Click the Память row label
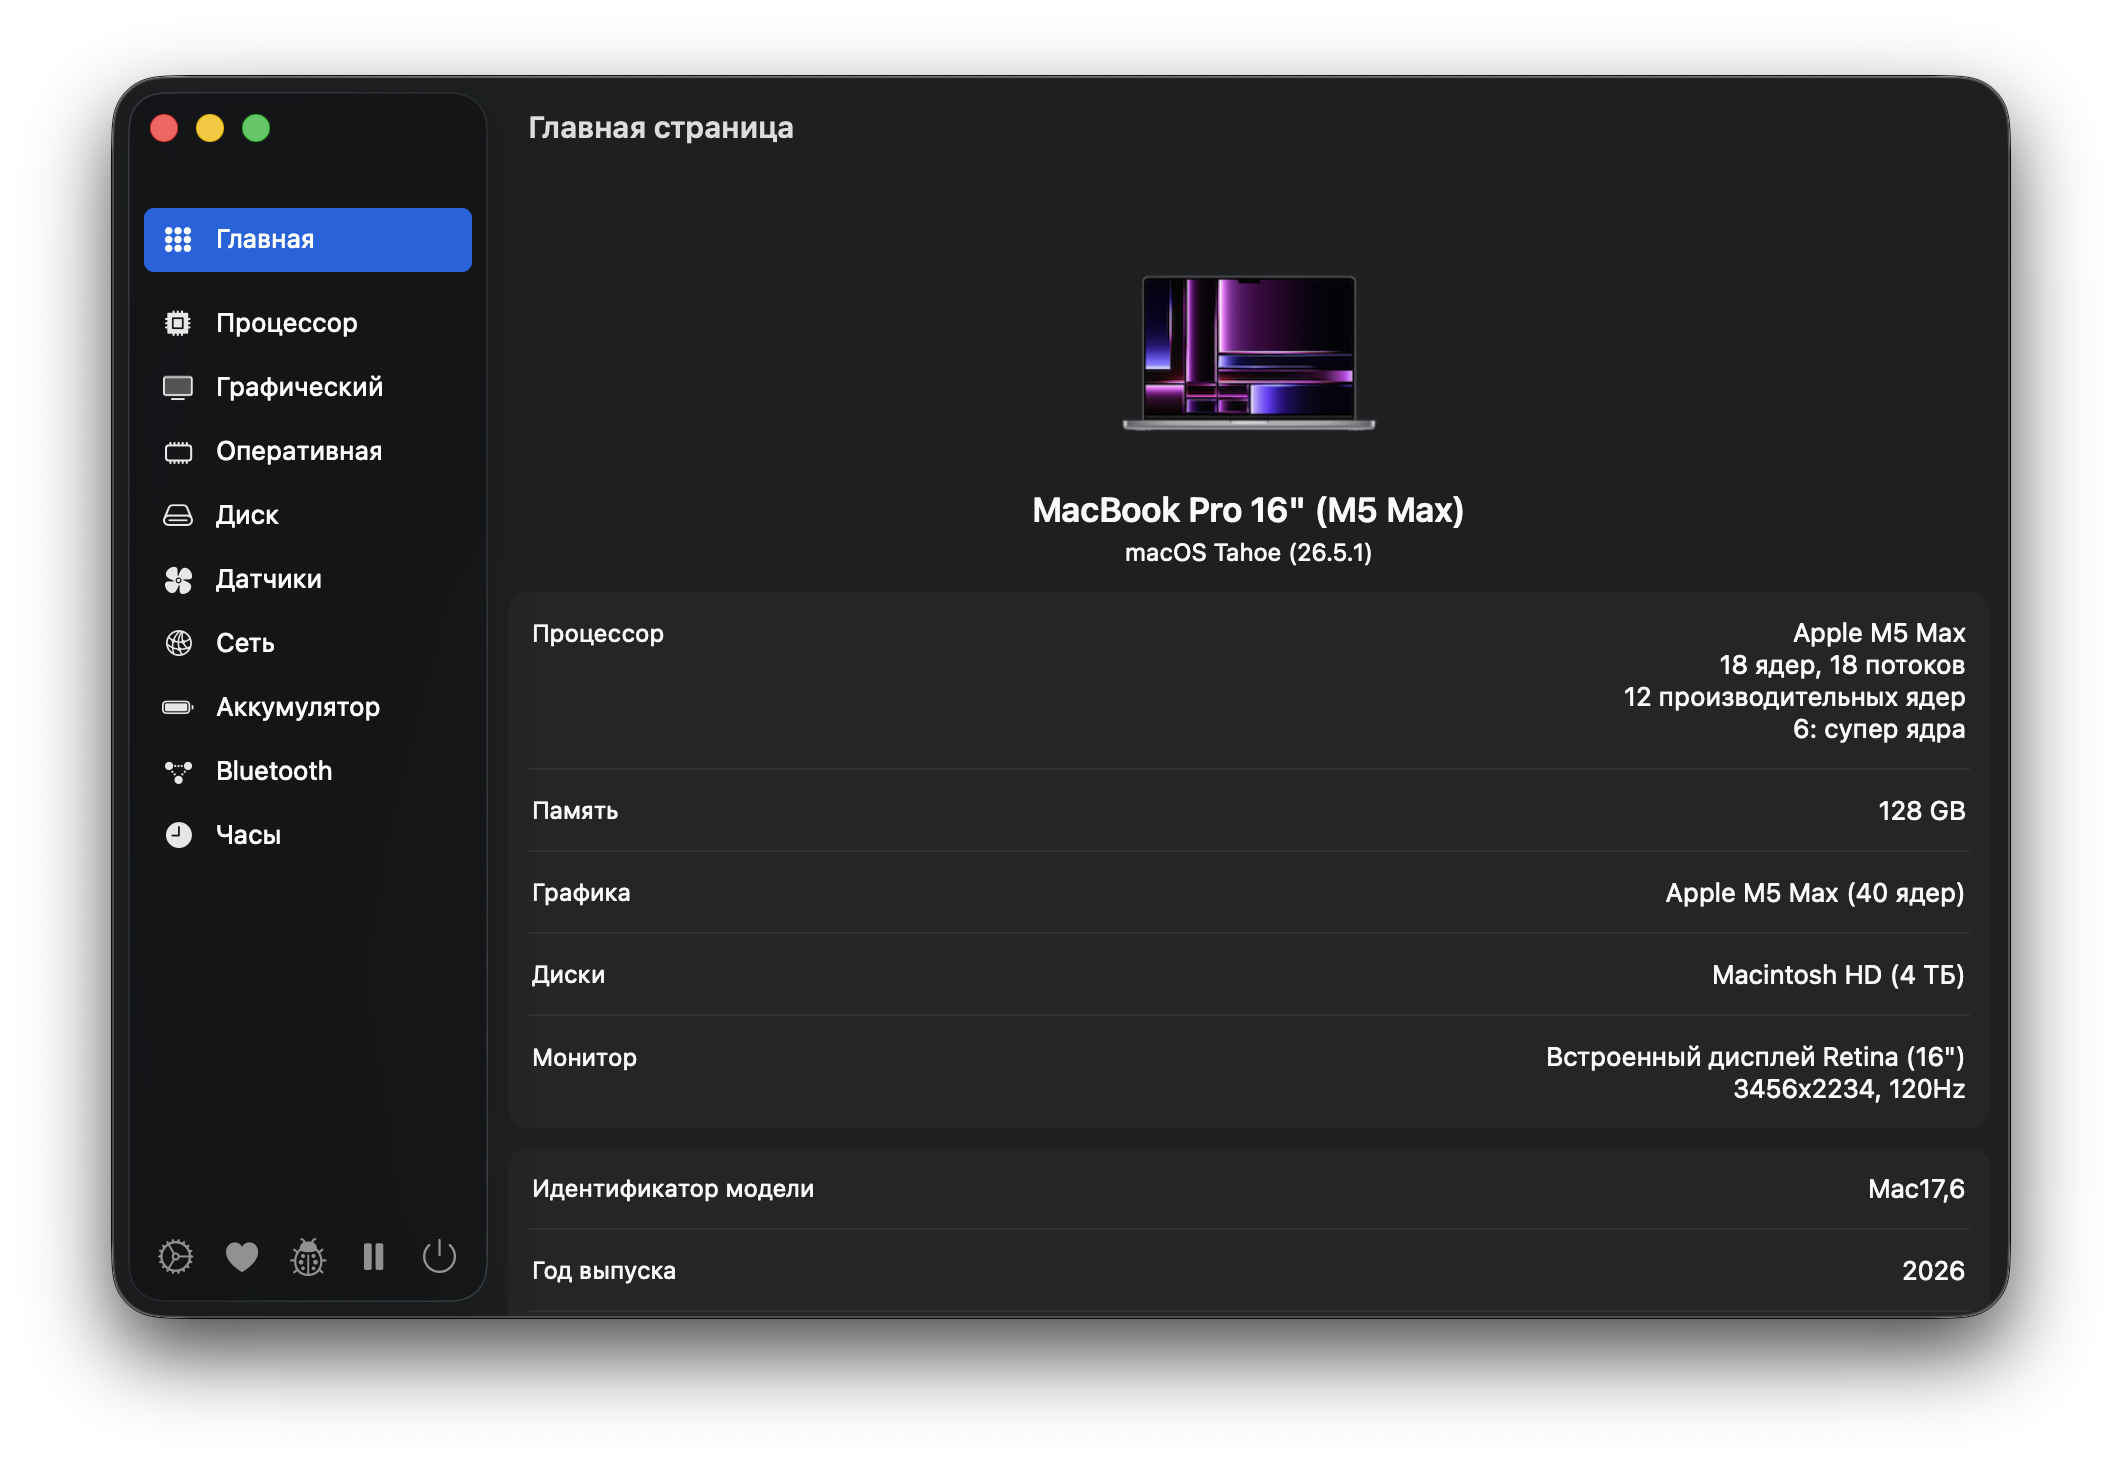 click(x=575, y=811)
